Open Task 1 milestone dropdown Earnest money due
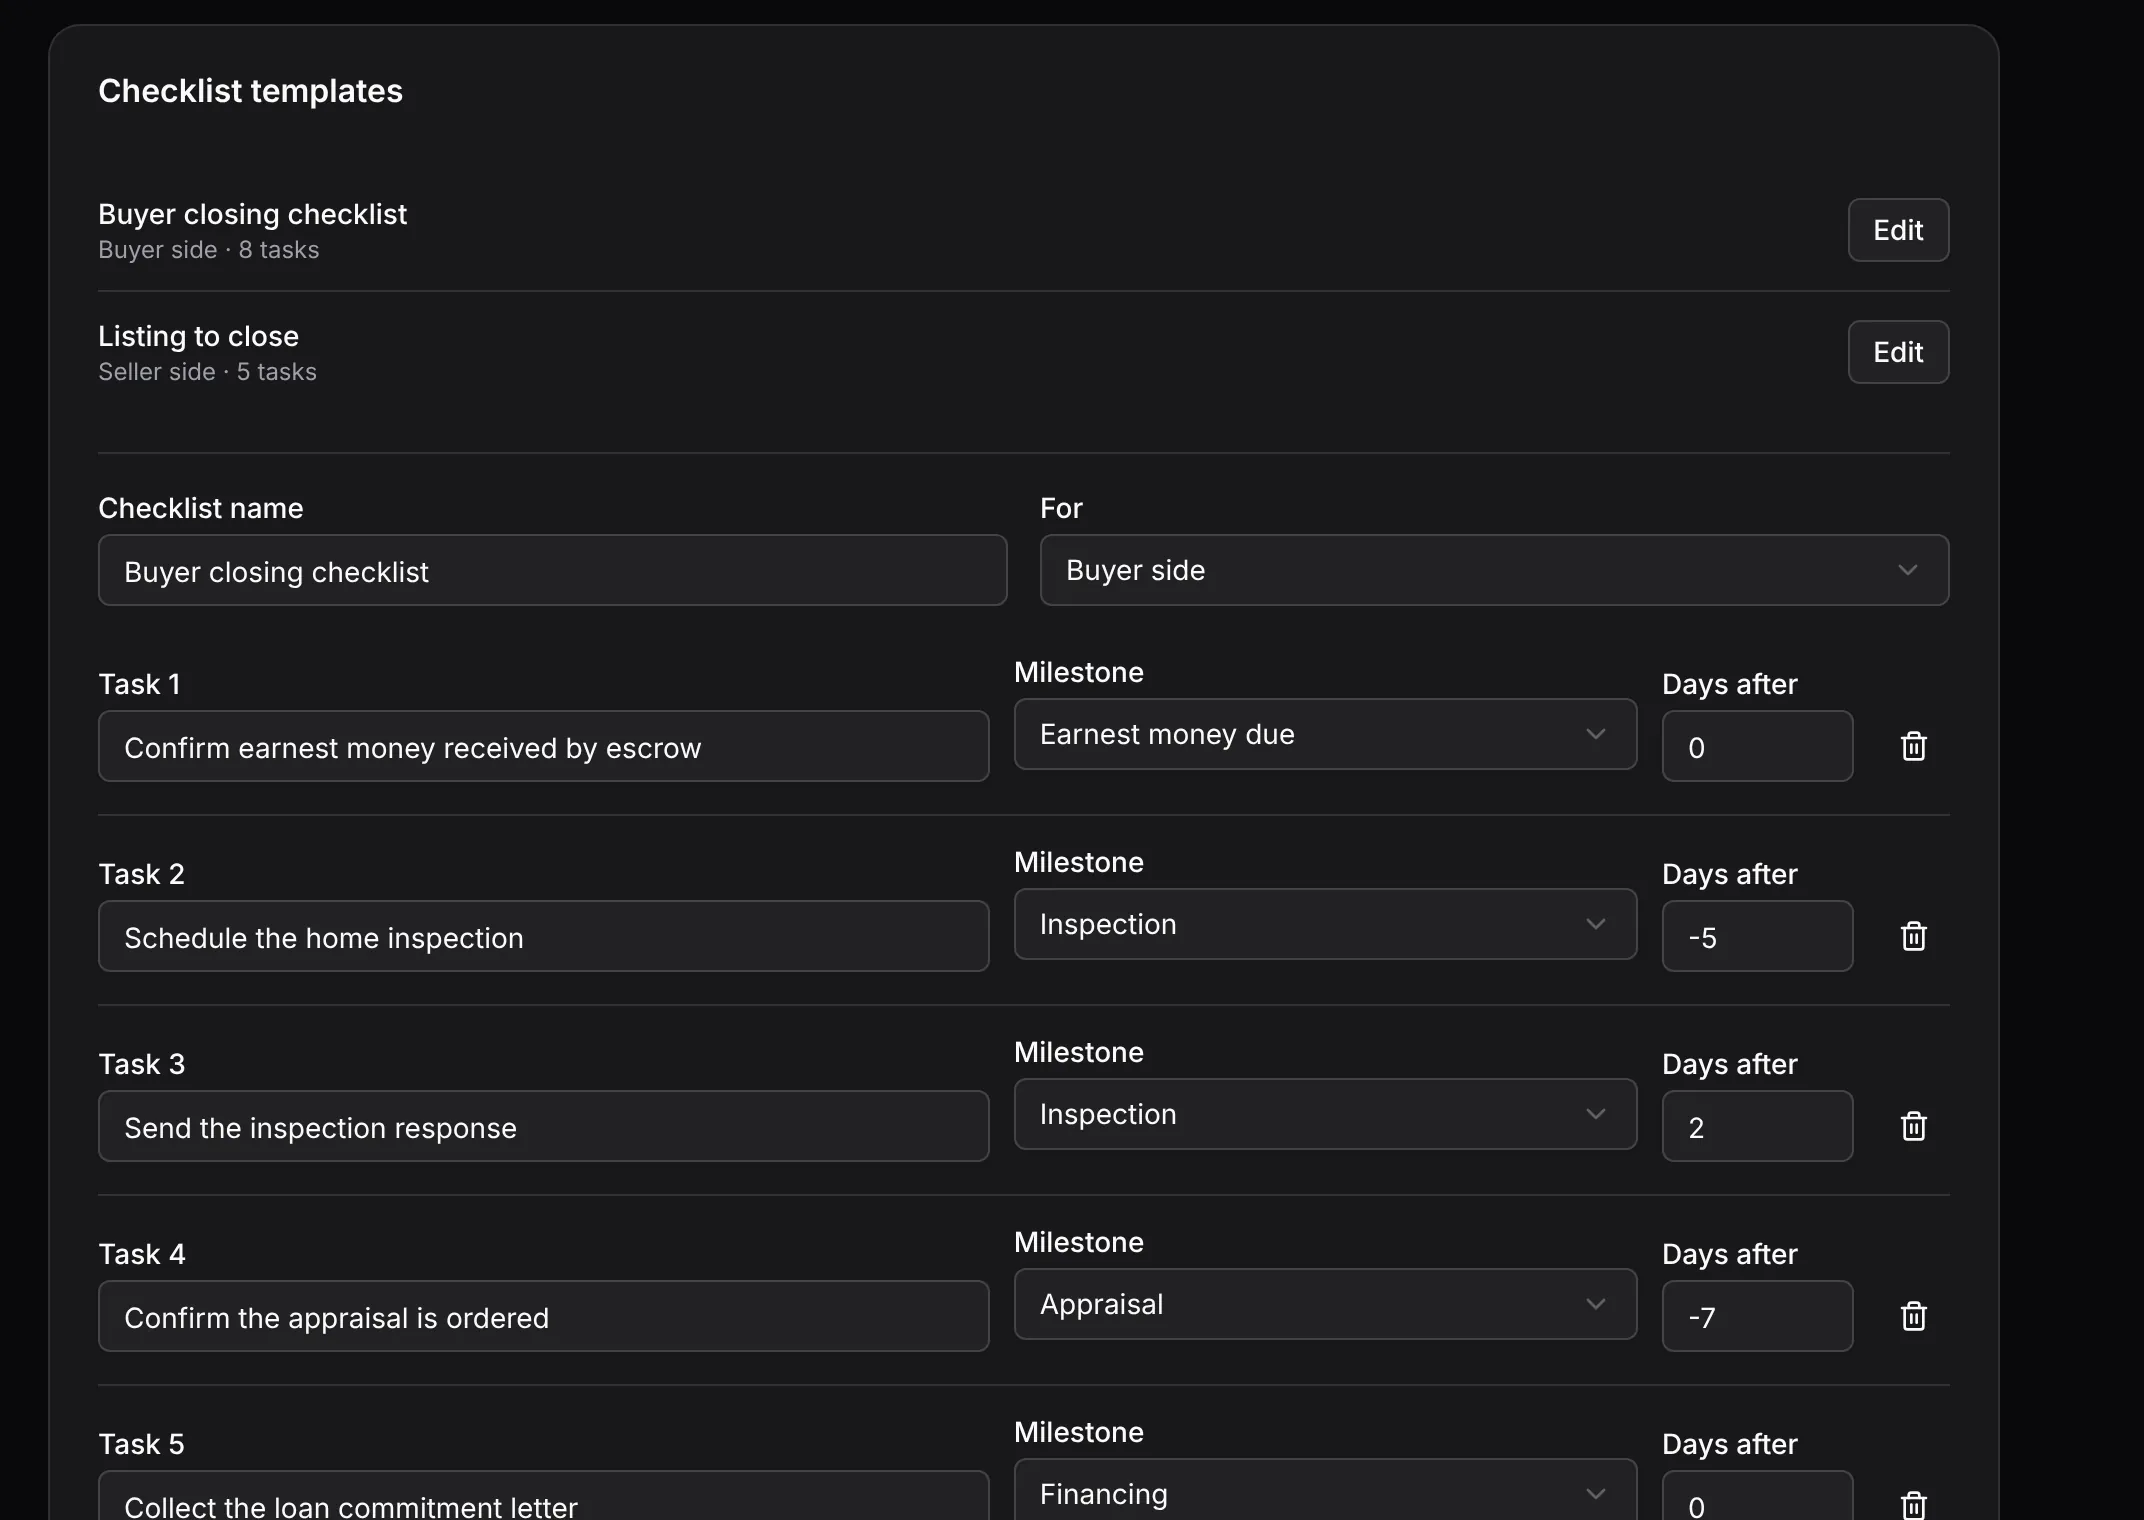The width and height of the screenshot is (2144, 1520). (1325, 734)
